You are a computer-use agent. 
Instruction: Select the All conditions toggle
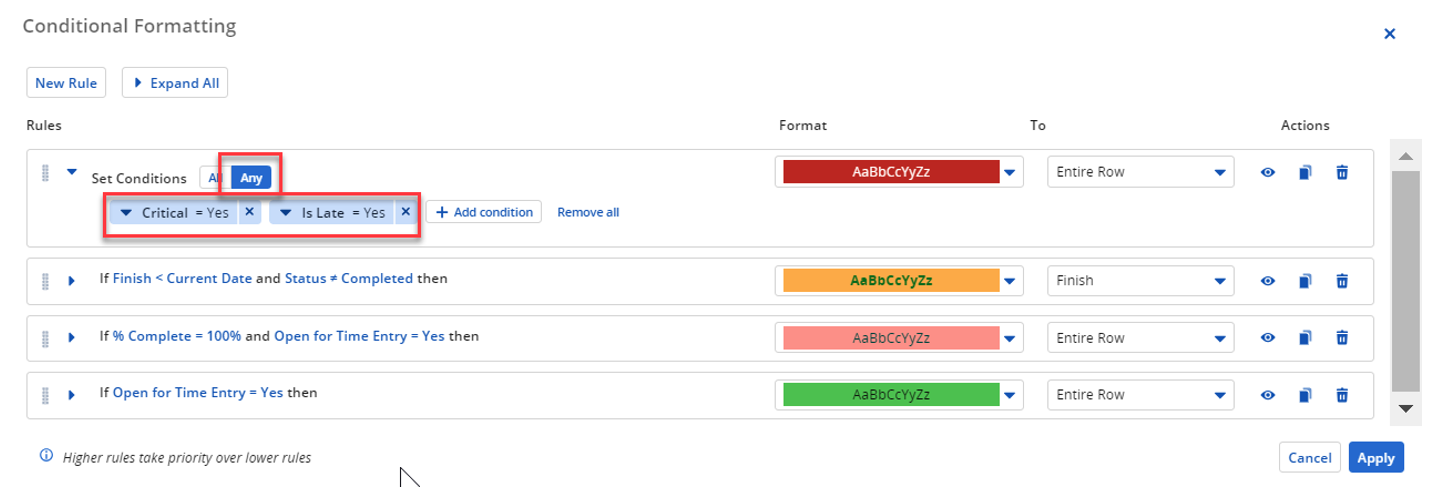214,178
